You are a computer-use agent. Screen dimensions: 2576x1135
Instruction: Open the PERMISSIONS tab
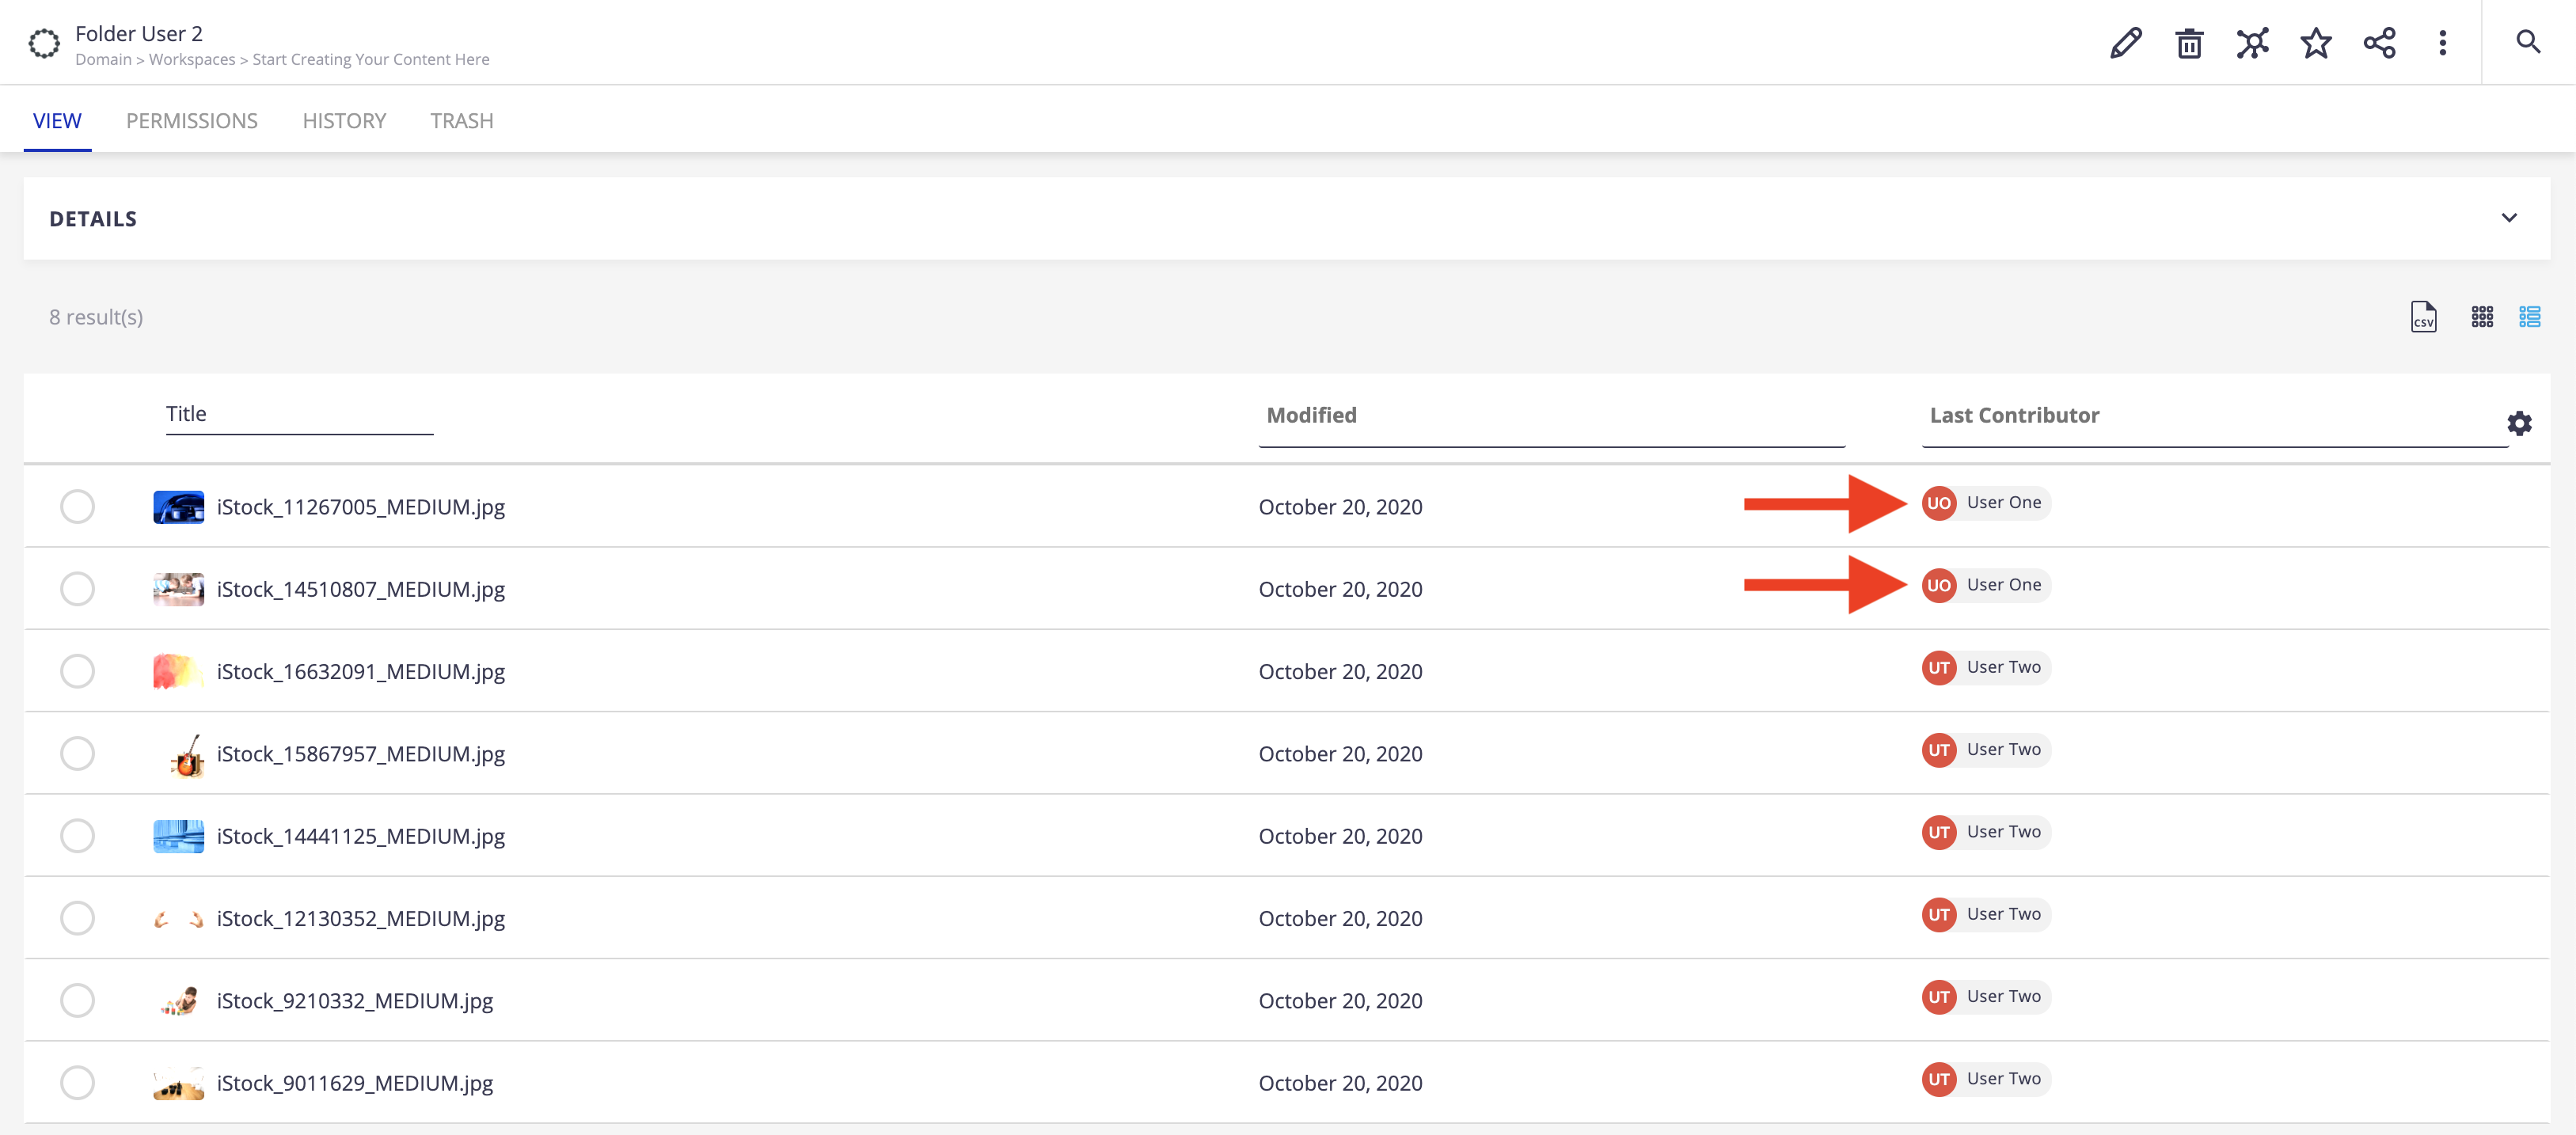click(x=191, y=120)
